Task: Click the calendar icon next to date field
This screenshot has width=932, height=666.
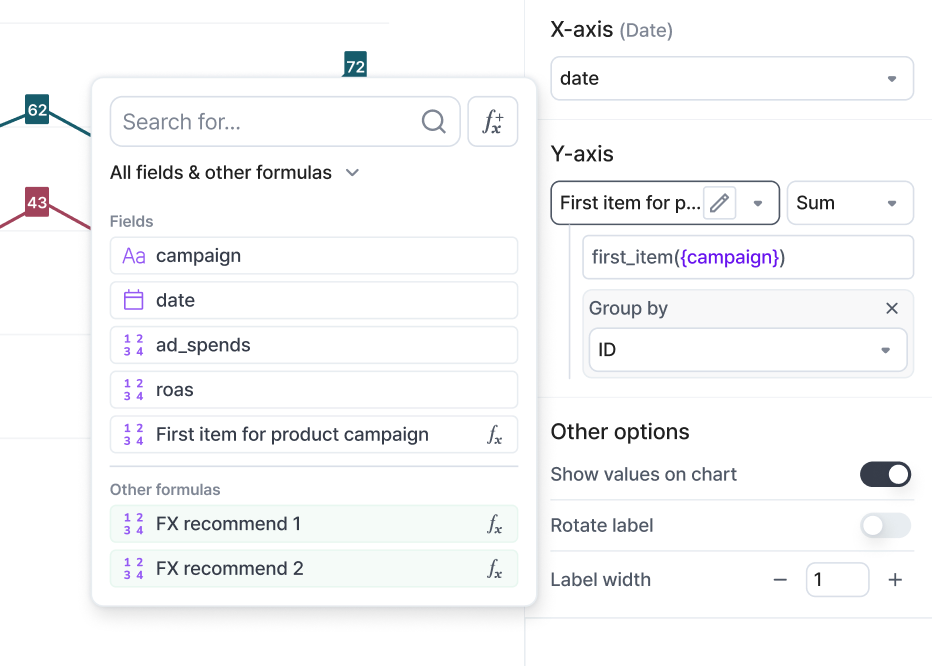Action: 133,300
